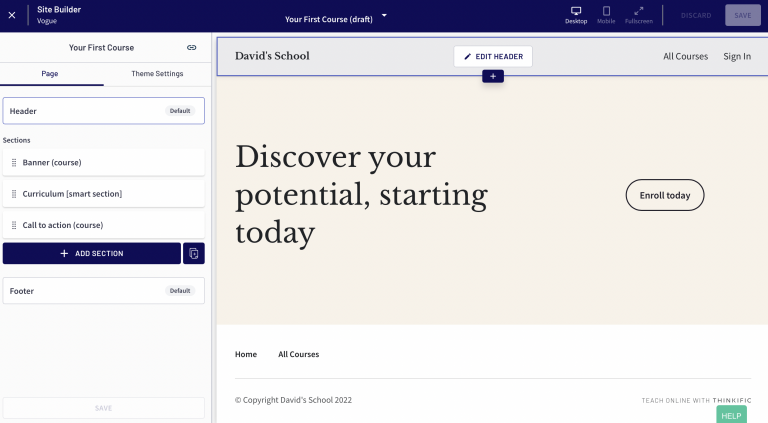Click the copyright David's School 2022 text
The image size is (768, 423).
click(x=293, y=400)
